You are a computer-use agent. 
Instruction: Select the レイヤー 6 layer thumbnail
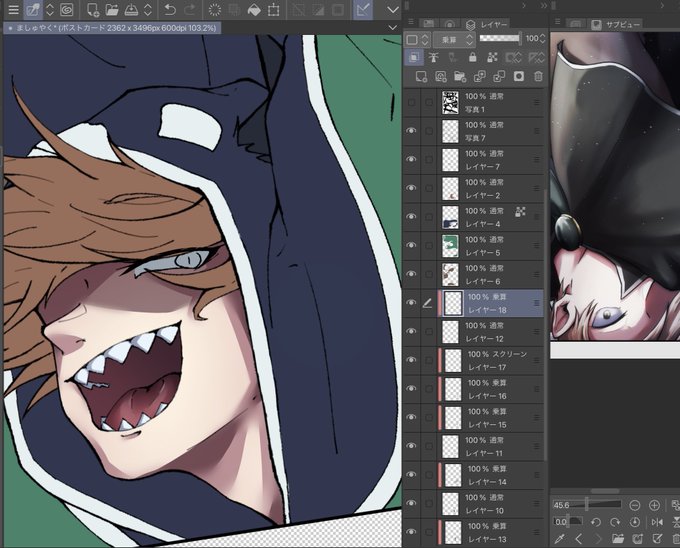[450, 274]
